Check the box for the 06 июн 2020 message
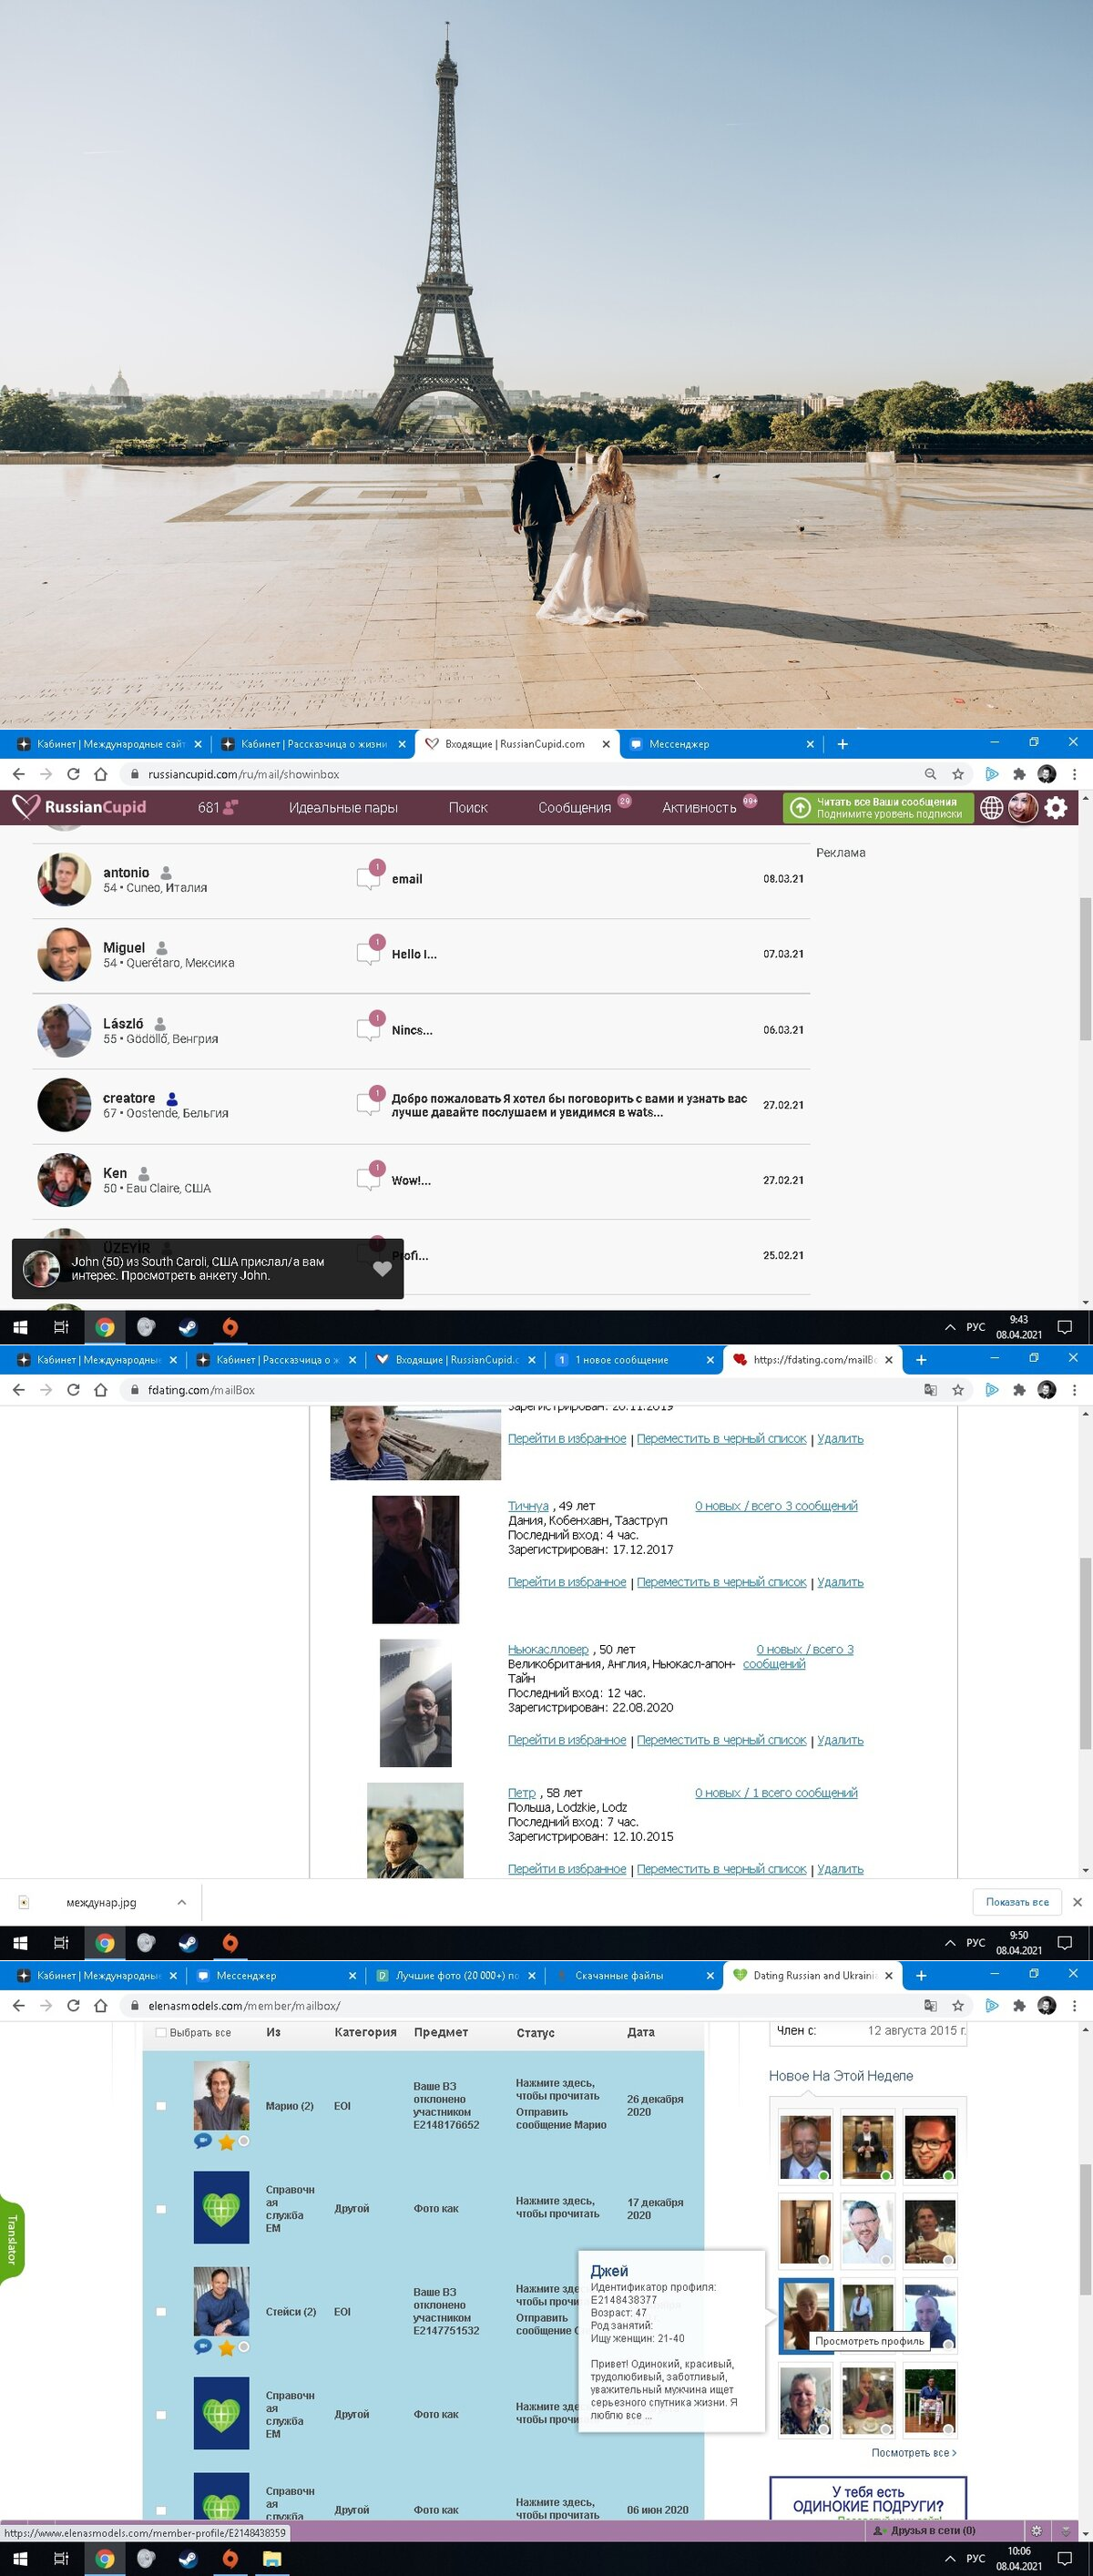1093x2576 pixels. [x=161, y=2510]
